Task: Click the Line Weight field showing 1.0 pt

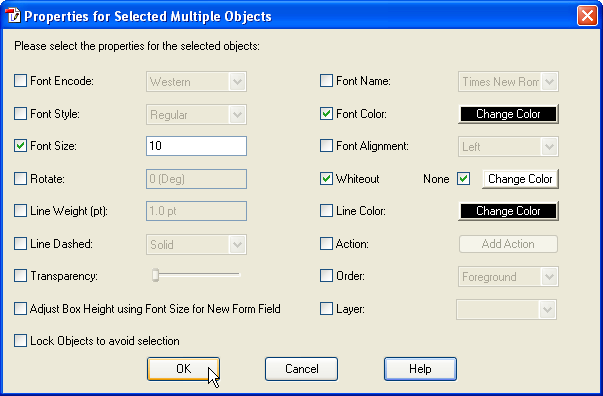Action: pyautogui.click(x=196, y=211)
